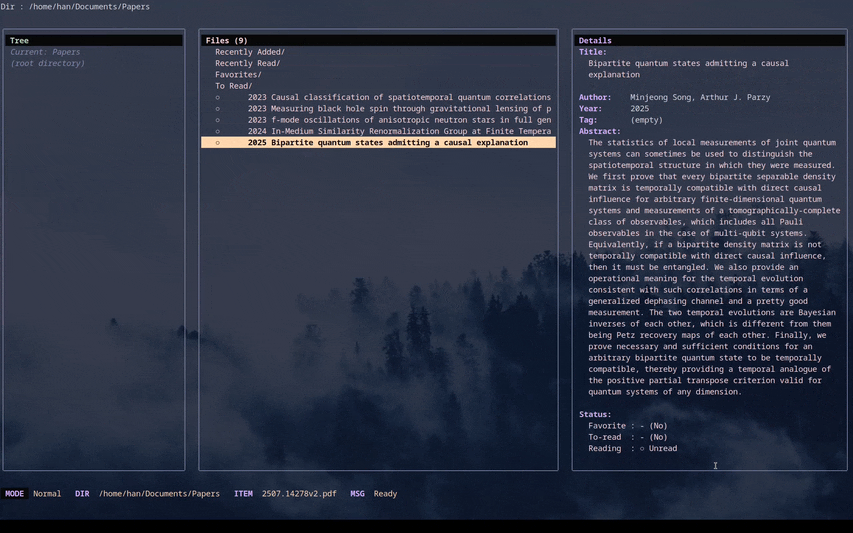Select f-mode oscillations of anisotropic neutron stars

(x=379, y=120)
